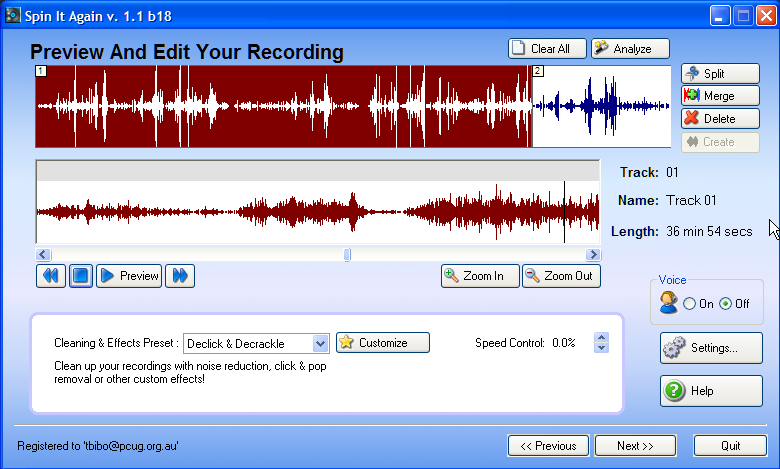Click the length value '36 min 54 secs'

[709, 231]
